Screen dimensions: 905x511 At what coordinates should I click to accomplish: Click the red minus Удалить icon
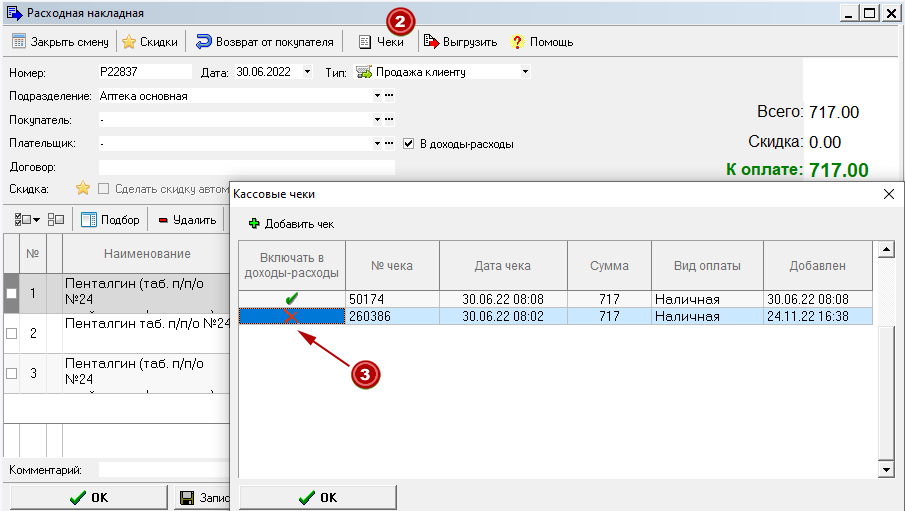point(163,220)
